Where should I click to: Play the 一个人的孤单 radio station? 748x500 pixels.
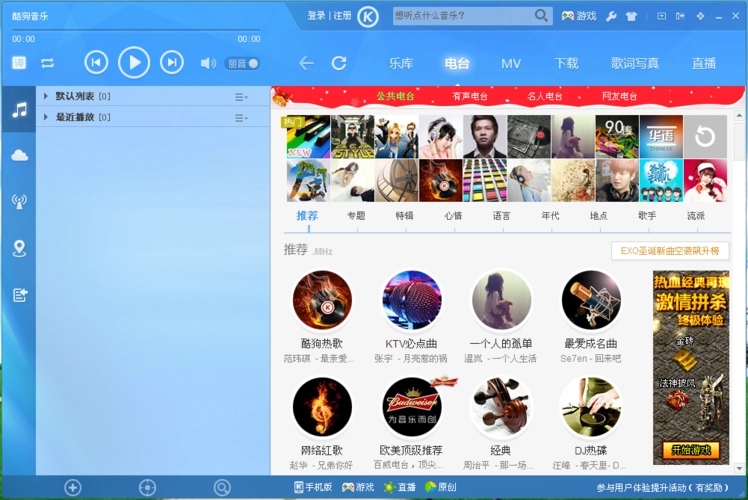point(501,301)
